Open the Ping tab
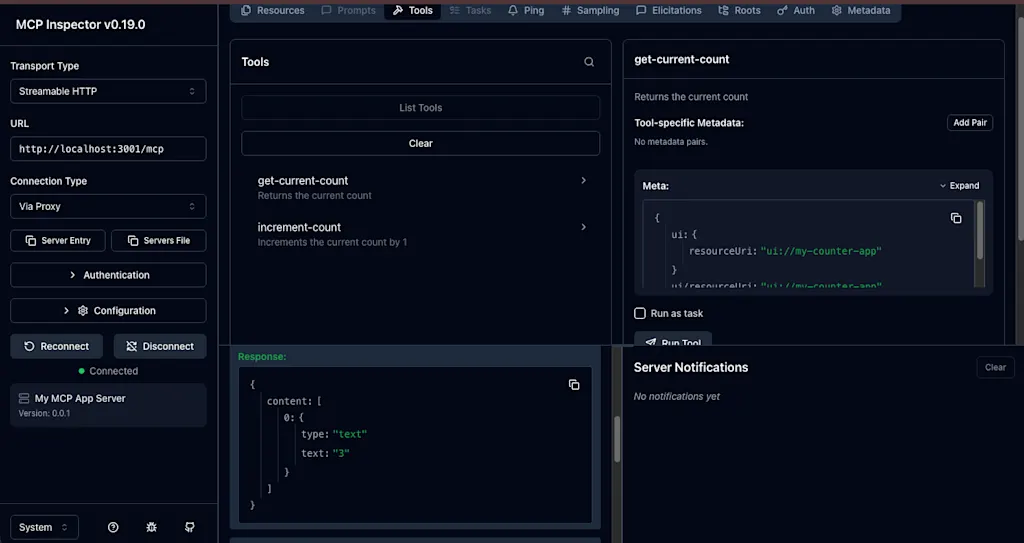This screenshot has width=1024, height=543. tap(526, 10)
